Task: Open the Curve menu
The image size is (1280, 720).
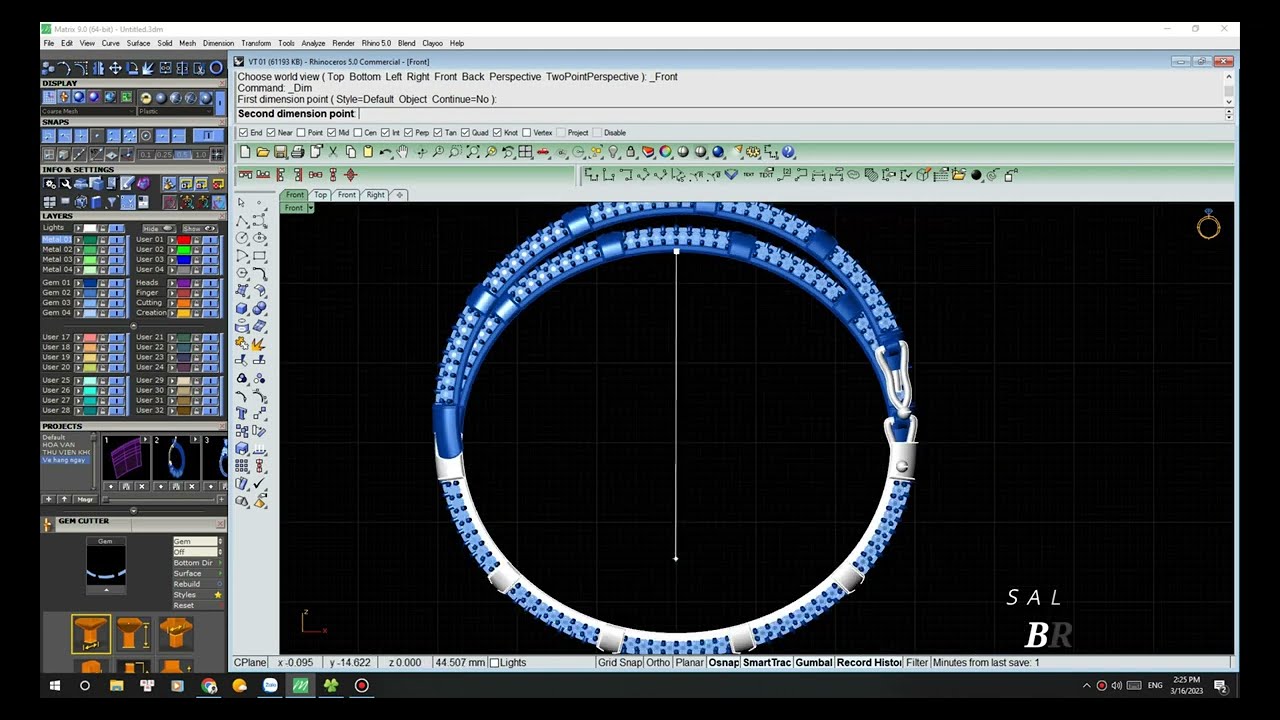Action: pos(110,43)
